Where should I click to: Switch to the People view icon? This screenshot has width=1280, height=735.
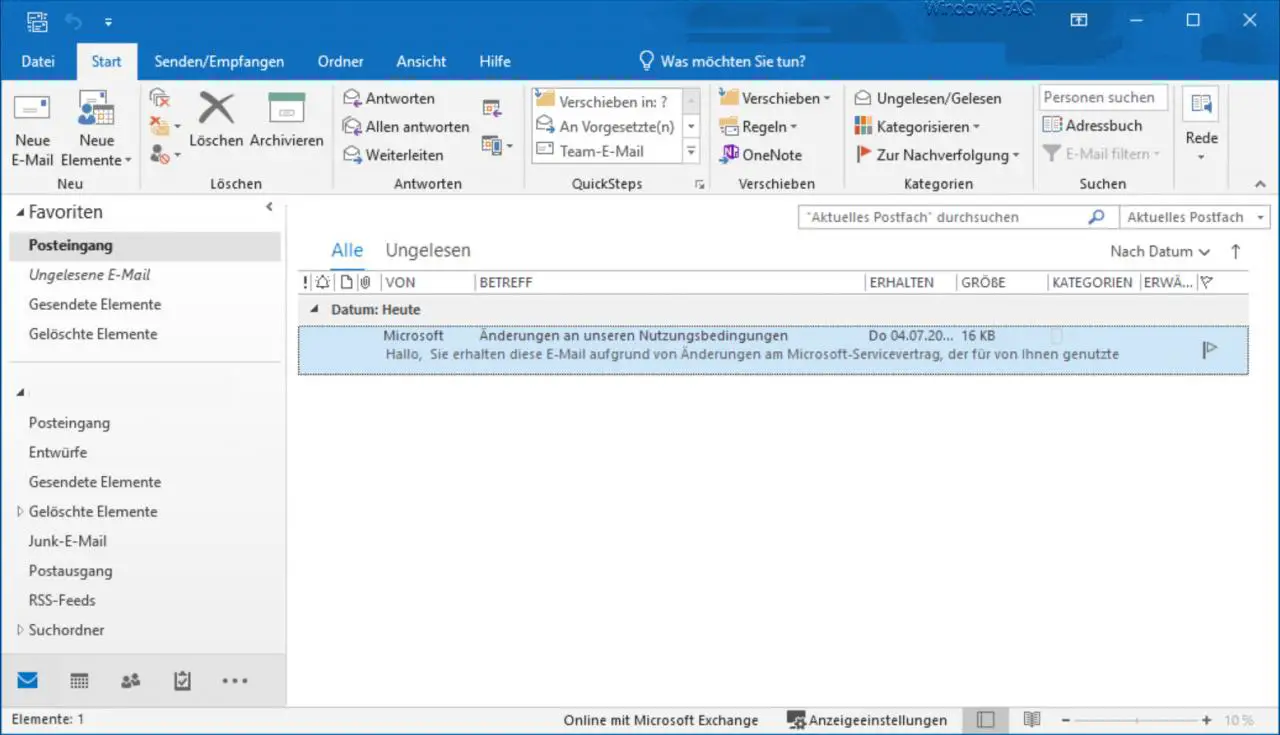click(x=130, y=681)
